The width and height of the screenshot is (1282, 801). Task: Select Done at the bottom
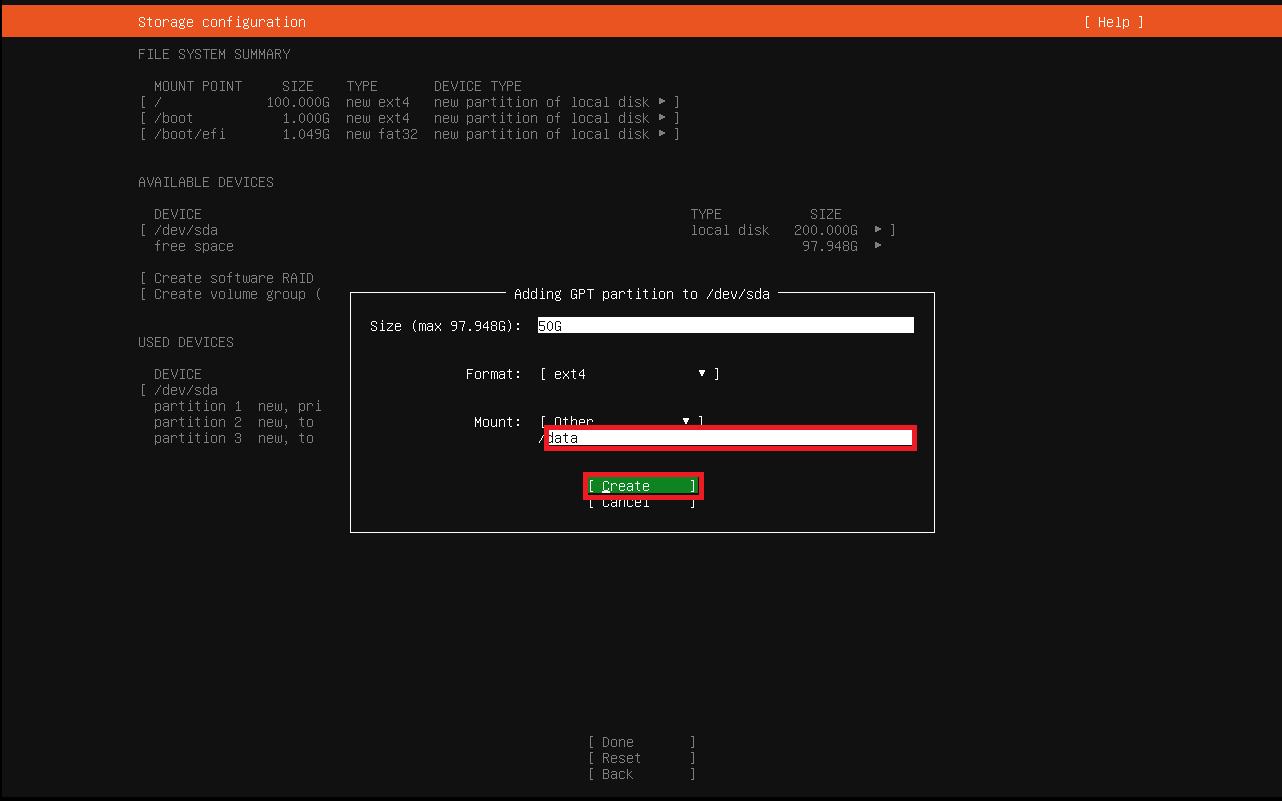tap(642, 742)
